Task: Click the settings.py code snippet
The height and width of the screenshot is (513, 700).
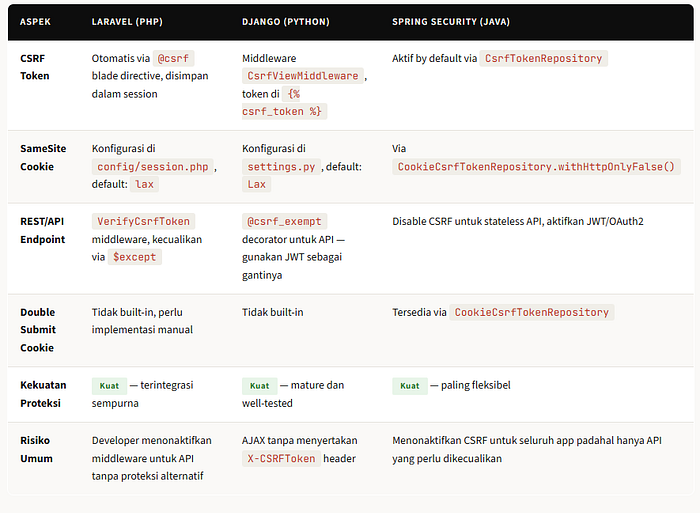Action: point(281,167)
